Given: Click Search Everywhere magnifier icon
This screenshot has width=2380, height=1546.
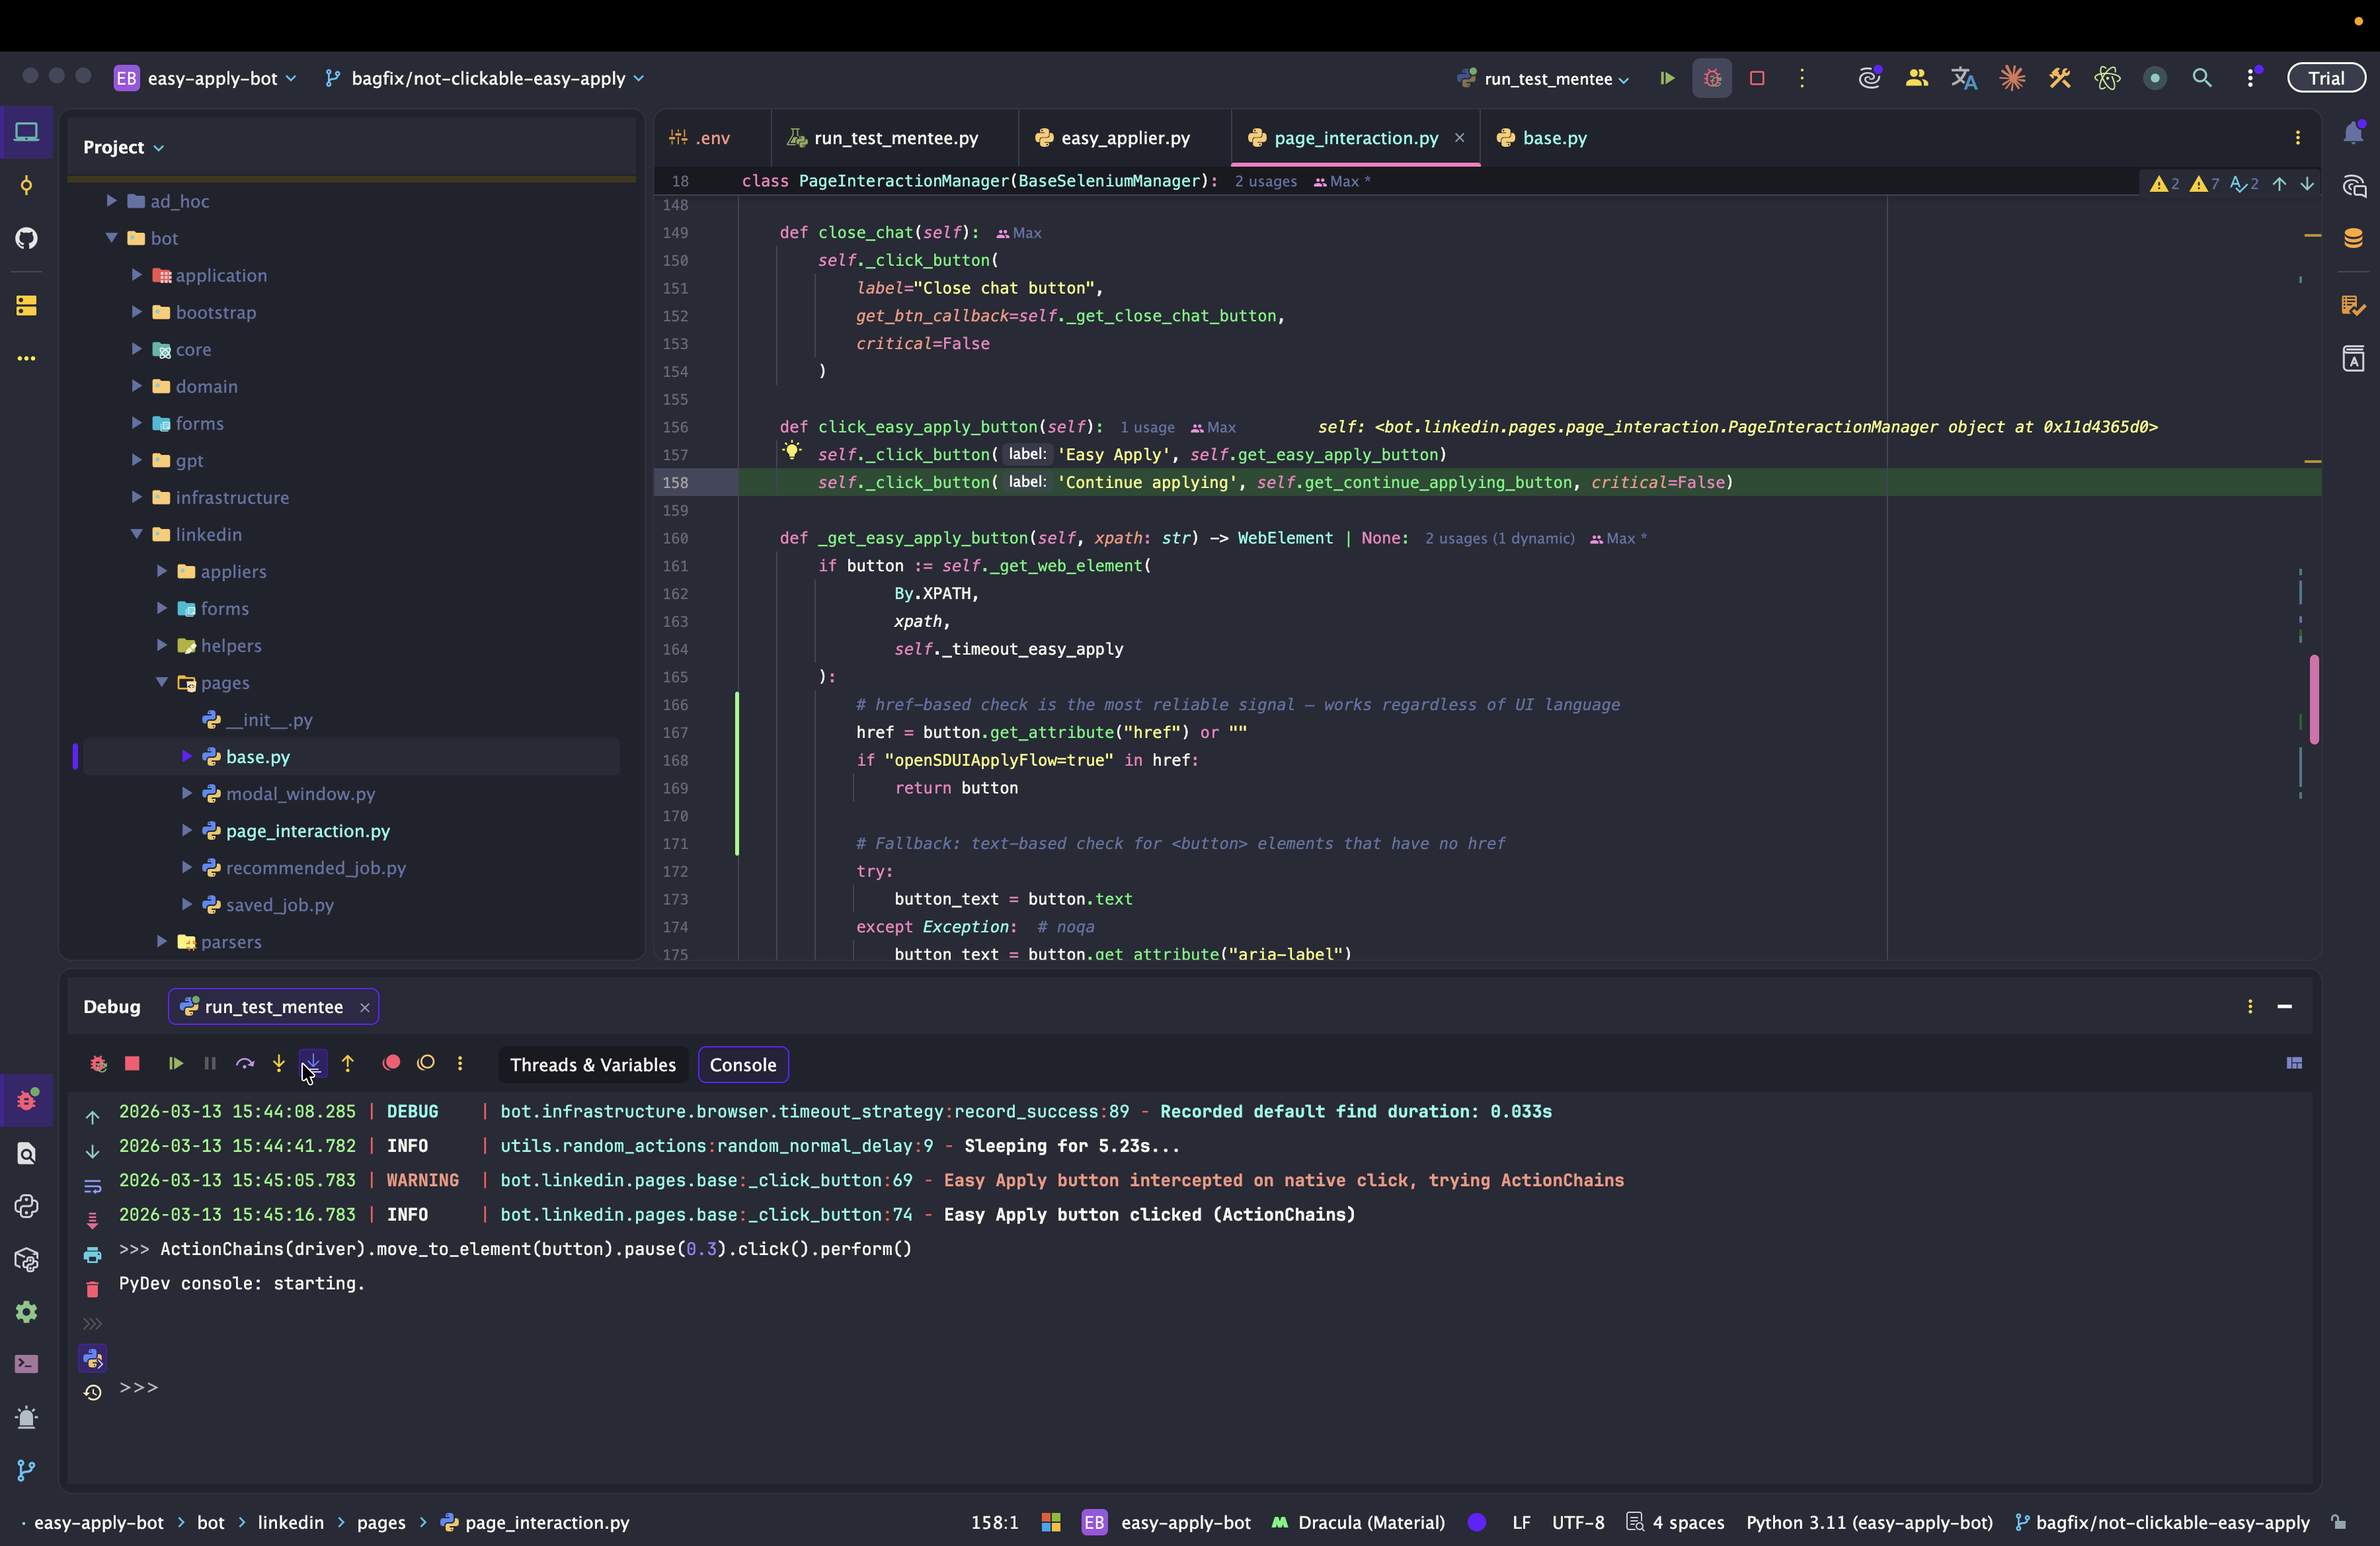Looking at the screenshot, I should coord(2202,78).
